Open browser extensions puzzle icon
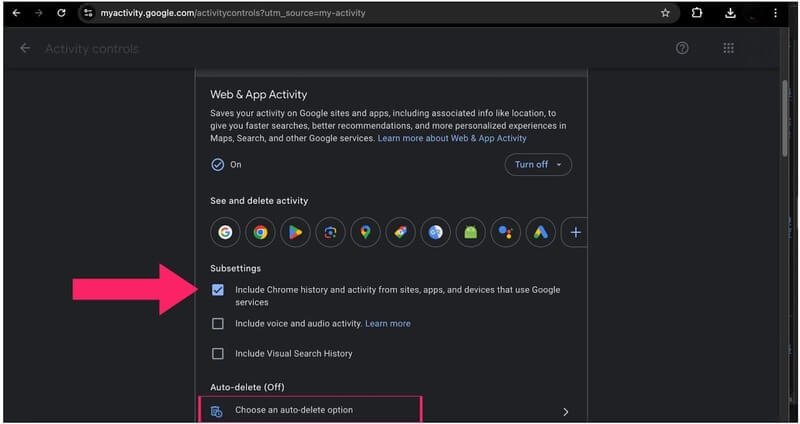The width and height of the screenshot is (800, 424). (x=697, y=13)
